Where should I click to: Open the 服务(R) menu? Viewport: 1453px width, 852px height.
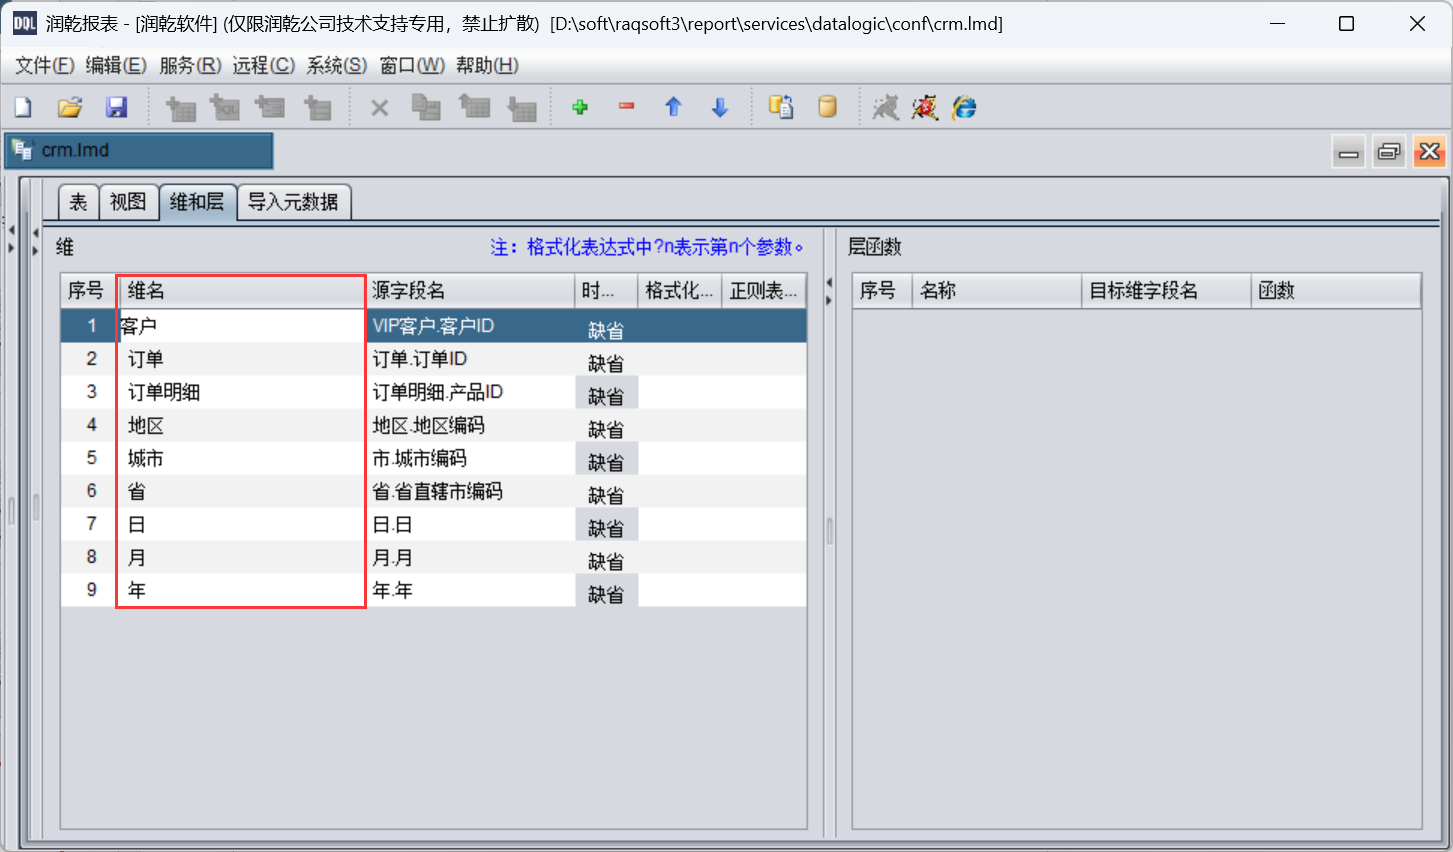190,65
